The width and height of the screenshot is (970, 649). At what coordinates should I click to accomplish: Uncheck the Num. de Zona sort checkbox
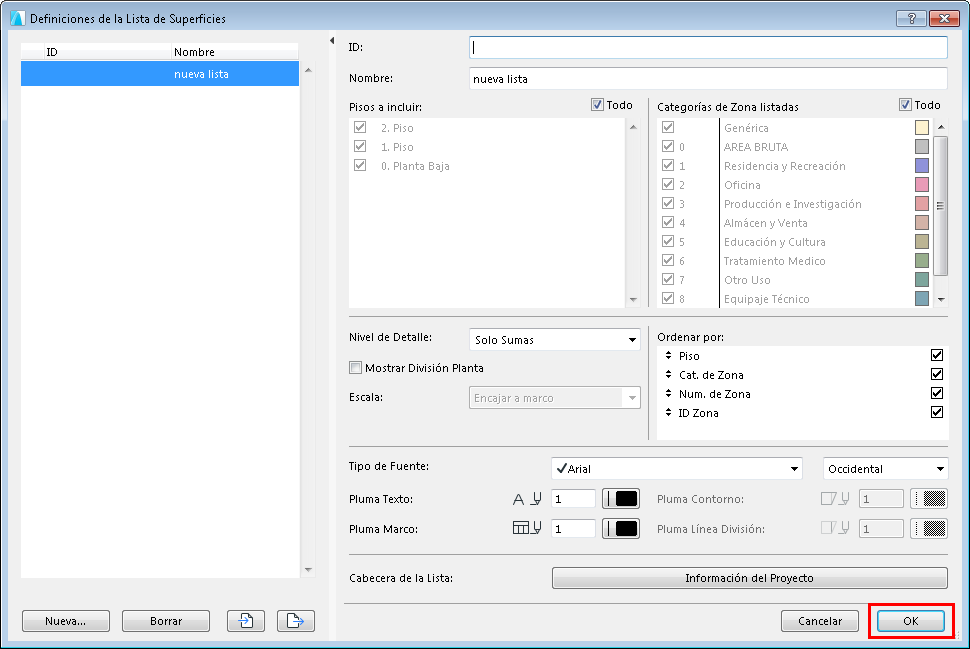point(937,393)
